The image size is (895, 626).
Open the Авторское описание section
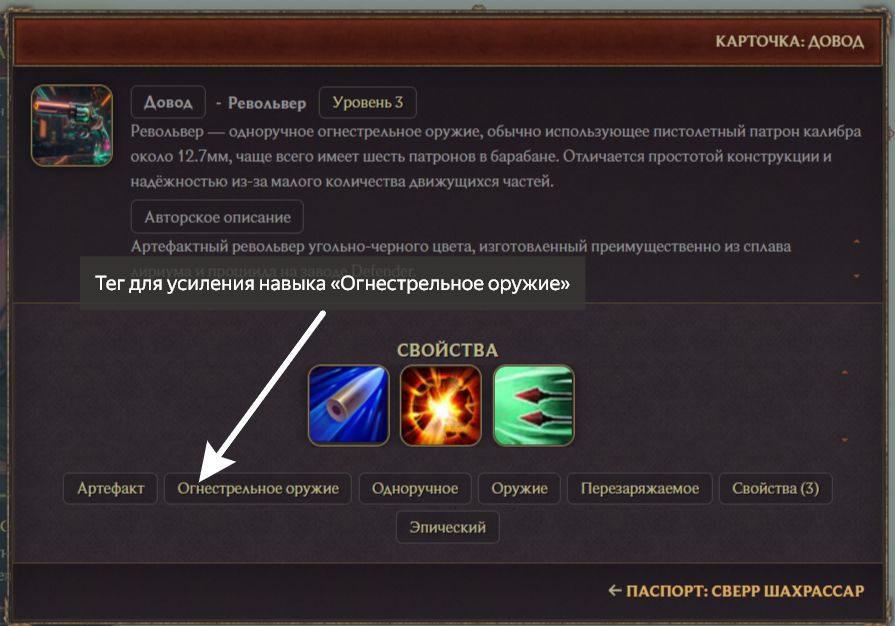tap(217, 217)
